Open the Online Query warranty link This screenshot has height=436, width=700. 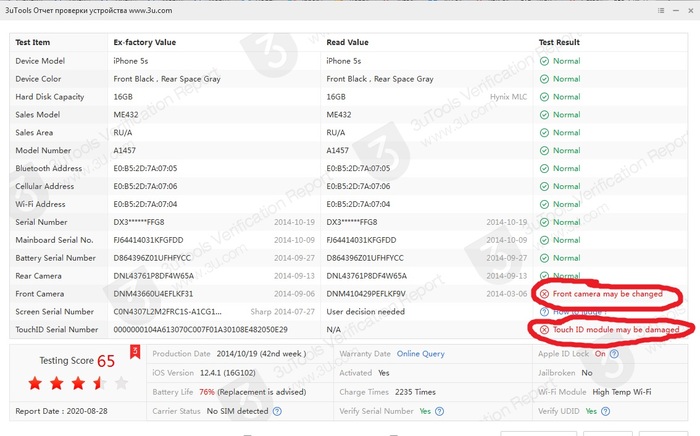[421, 354]
